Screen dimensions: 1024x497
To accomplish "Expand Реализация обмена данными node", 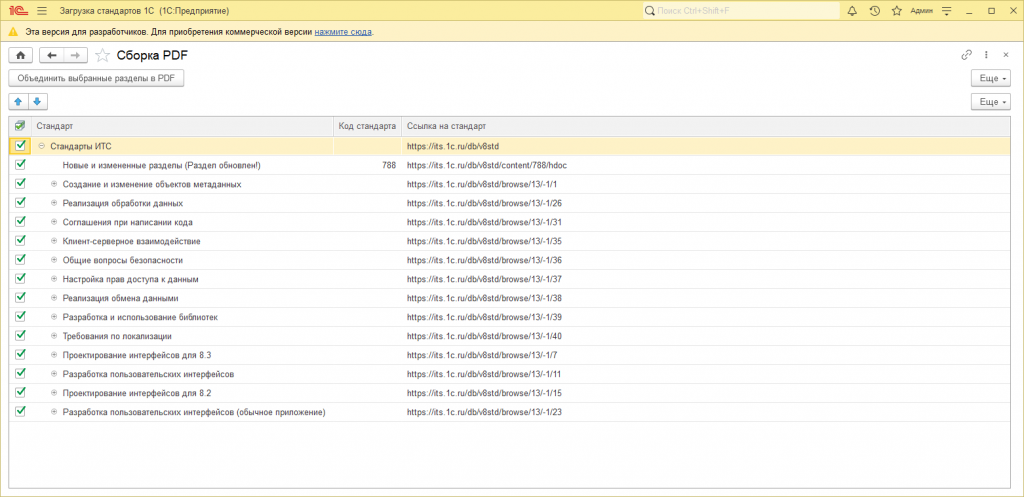I will [x=54, y=298].
